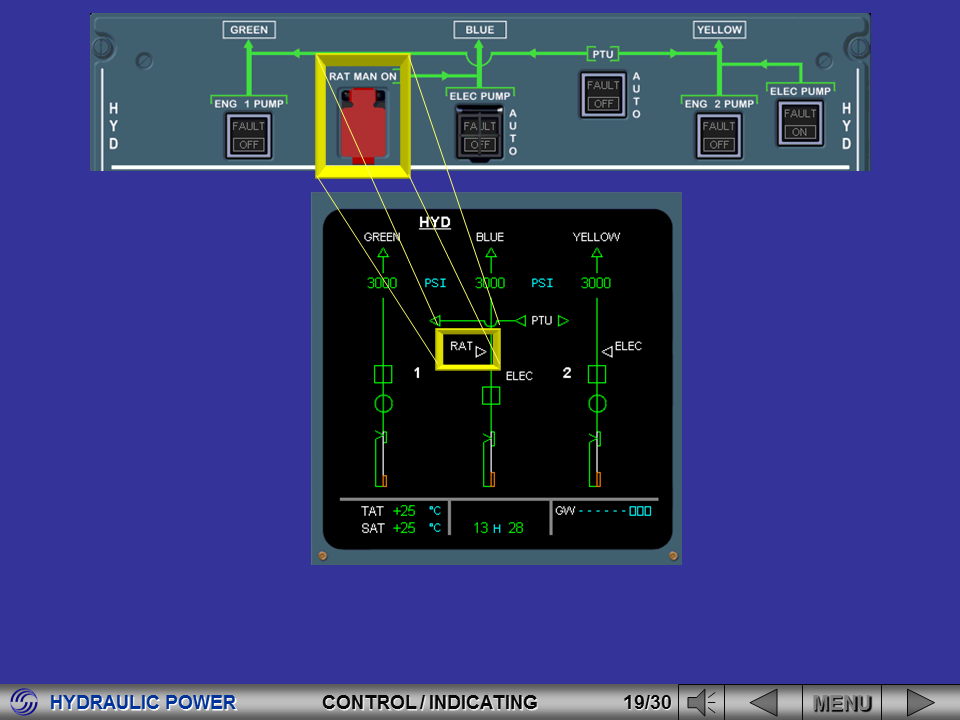This screenshot has width=960, height=720.
Task: Click the speaker audio icon
Action: point(700,701)
